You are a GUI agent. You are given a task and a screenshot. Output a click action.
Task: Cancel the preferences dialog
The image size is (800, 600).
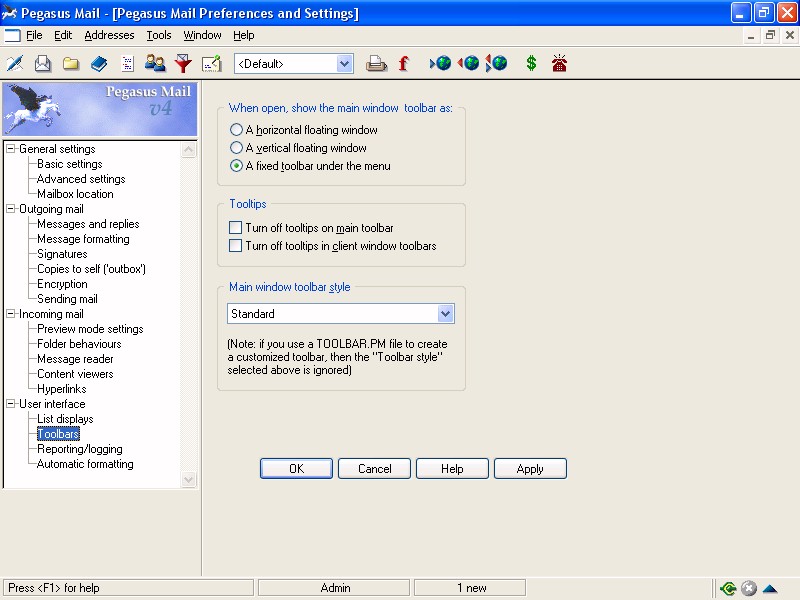(374, 468)
